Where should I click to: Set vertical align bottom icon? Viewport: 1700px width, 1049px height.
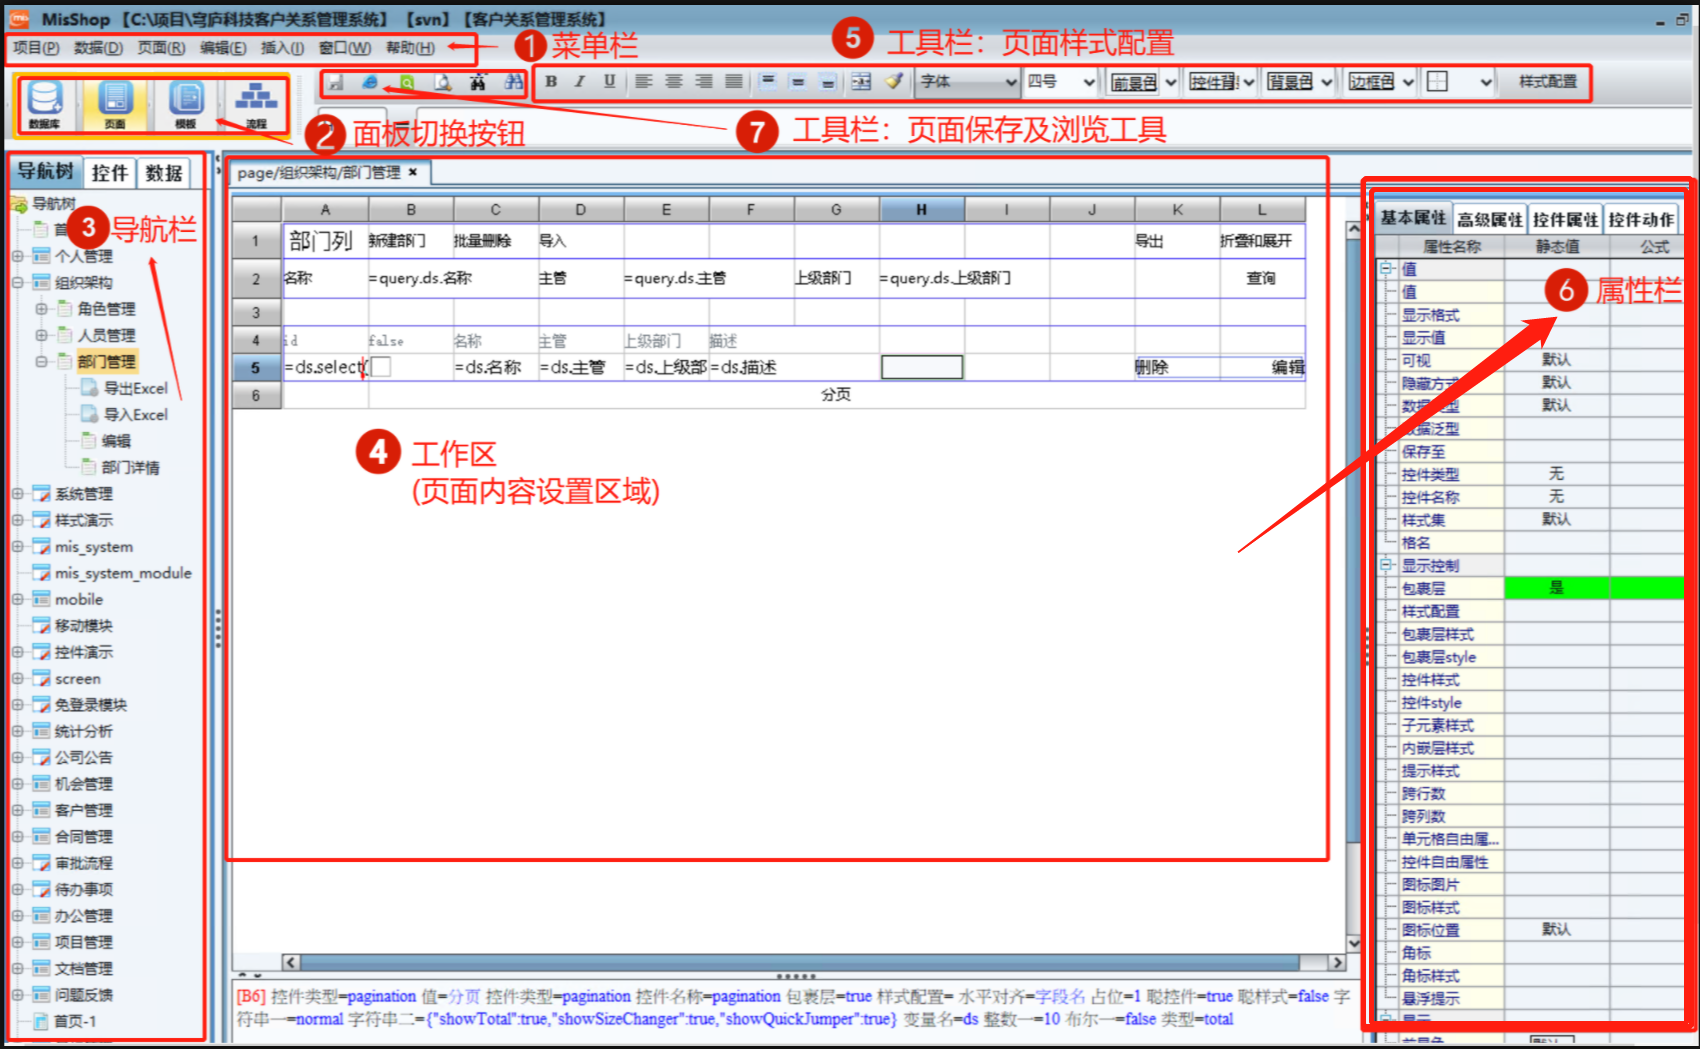pyautogui.click(x=828, y=82)
